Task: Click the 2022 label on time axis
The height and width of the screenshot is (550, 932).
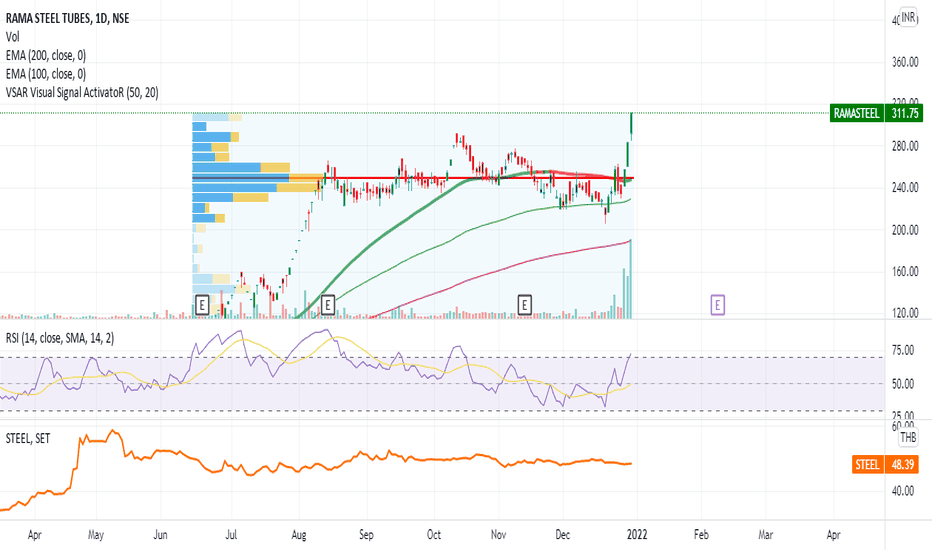Action: [637, 535]
